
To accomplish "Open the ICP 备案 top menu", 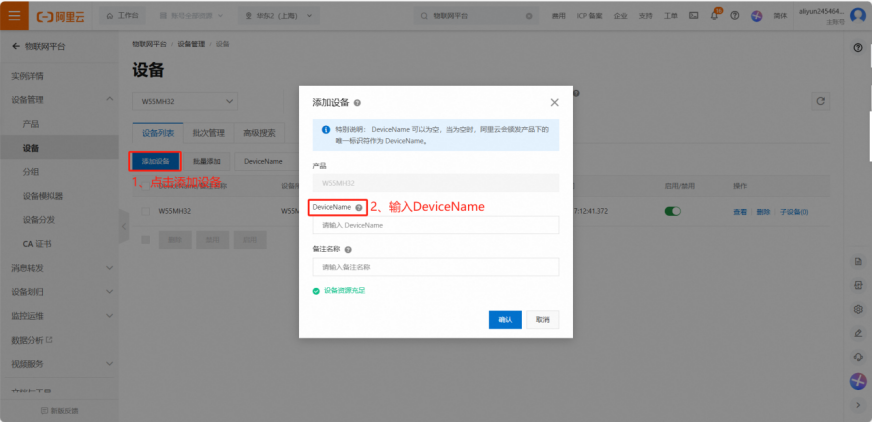I will point(589,16).
